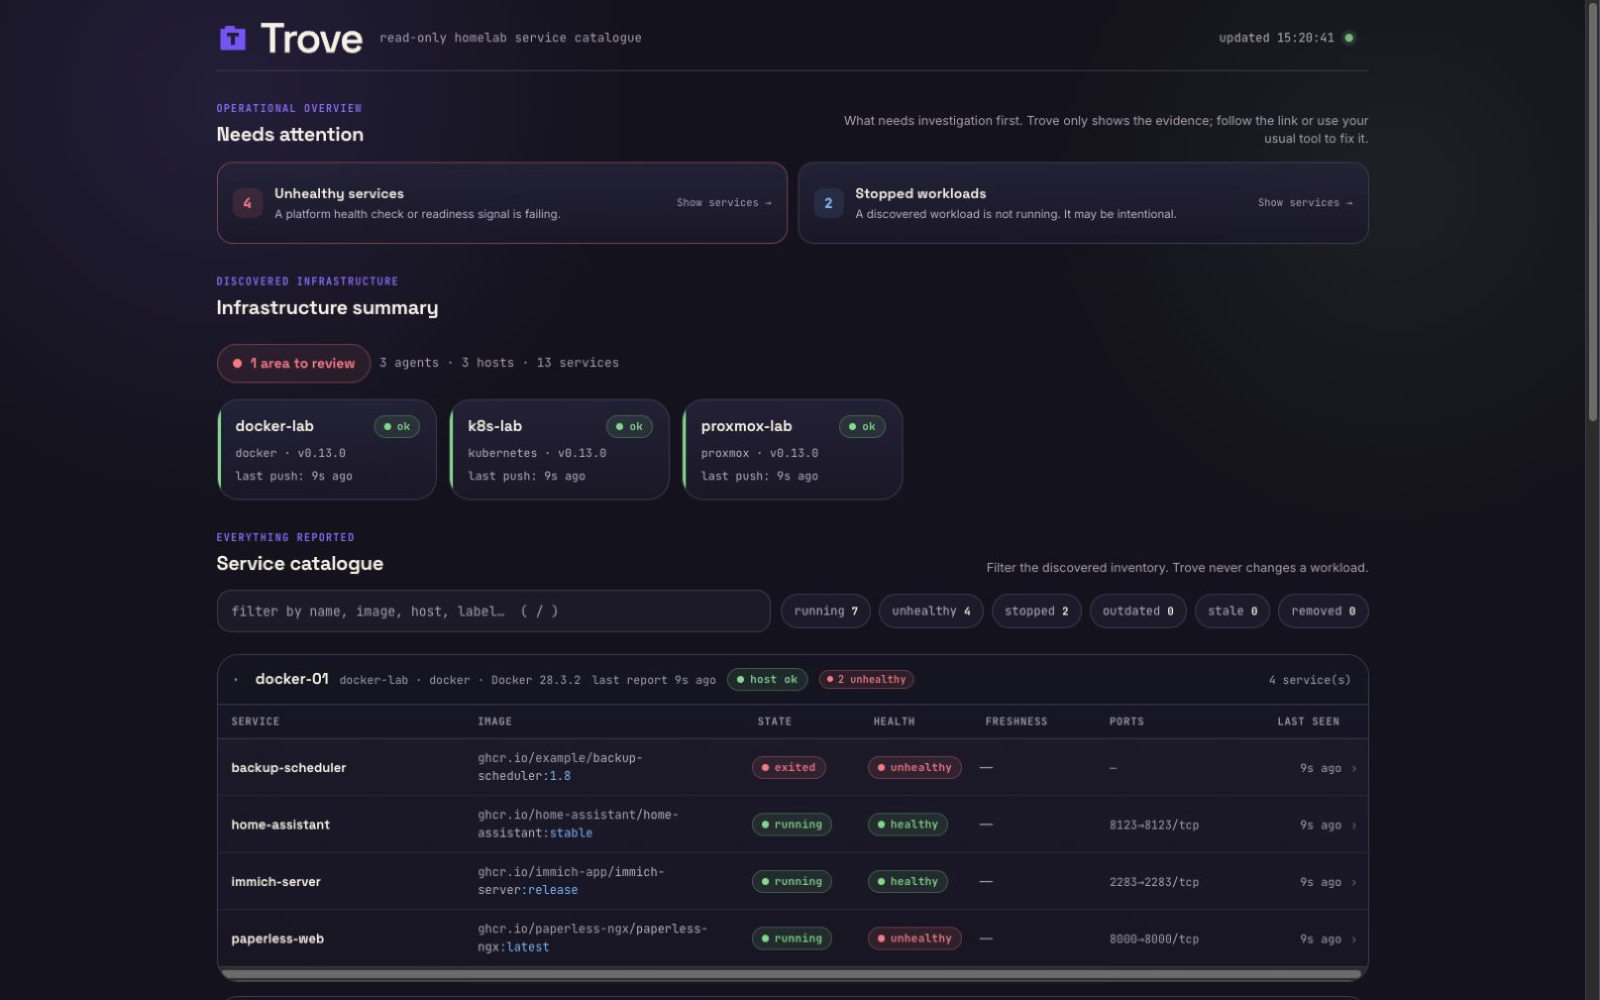The image size is (1600, 1000).
Task: Click the 4 service(s) count on docker-01
Action: coord(1309,680)
